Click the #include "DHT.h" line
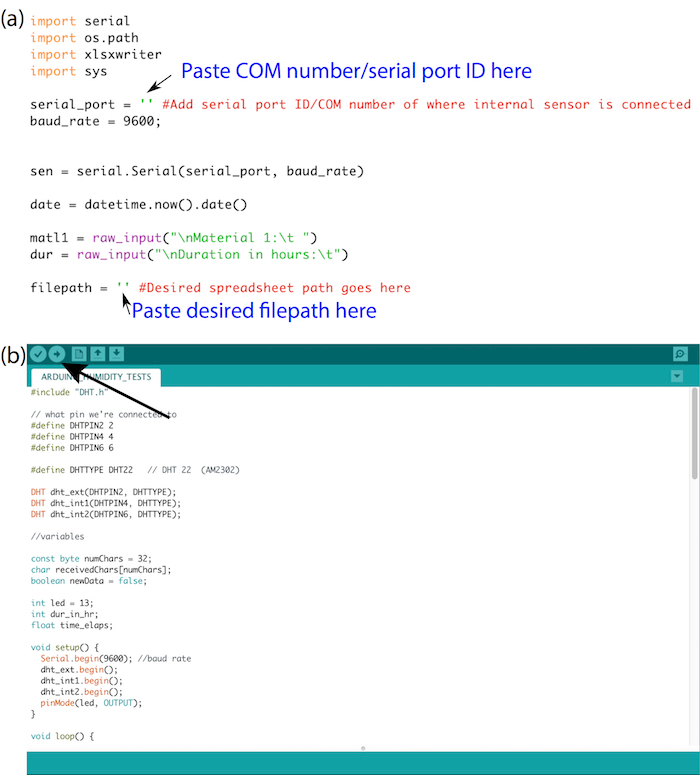This screenshot has width=700, height=775. tap(69, 392)
